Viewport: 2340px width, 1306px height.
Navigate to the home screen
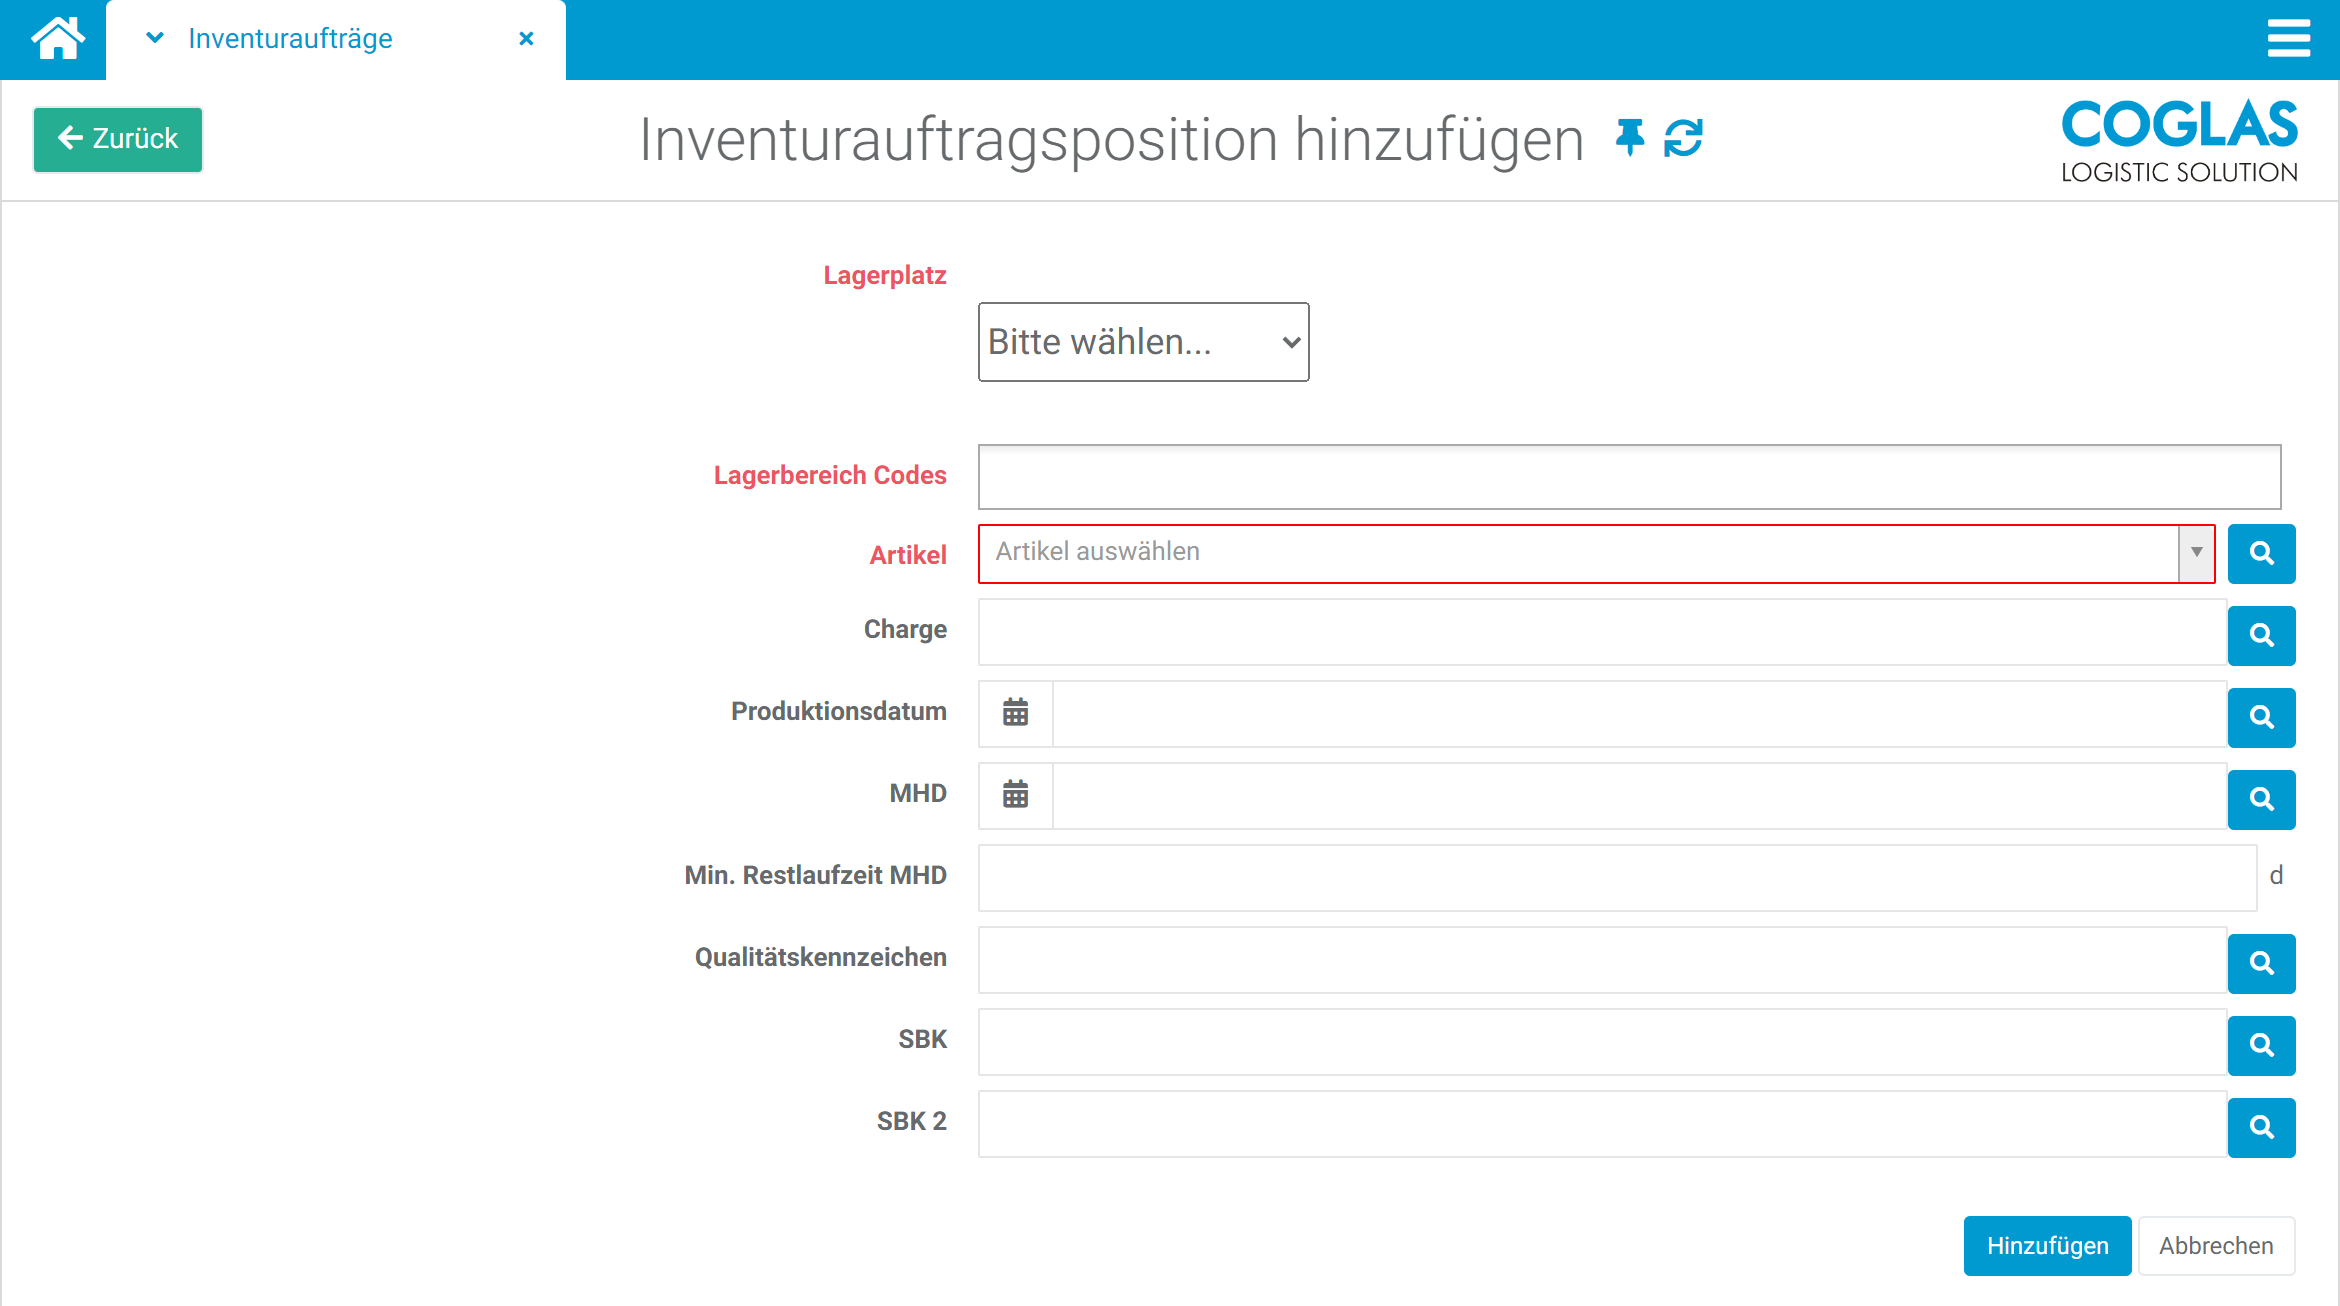(57, 38)
